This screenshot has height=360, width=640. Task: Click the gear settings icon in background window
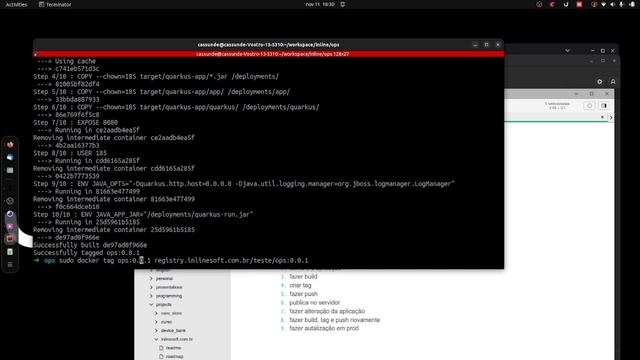click(600, 82)
